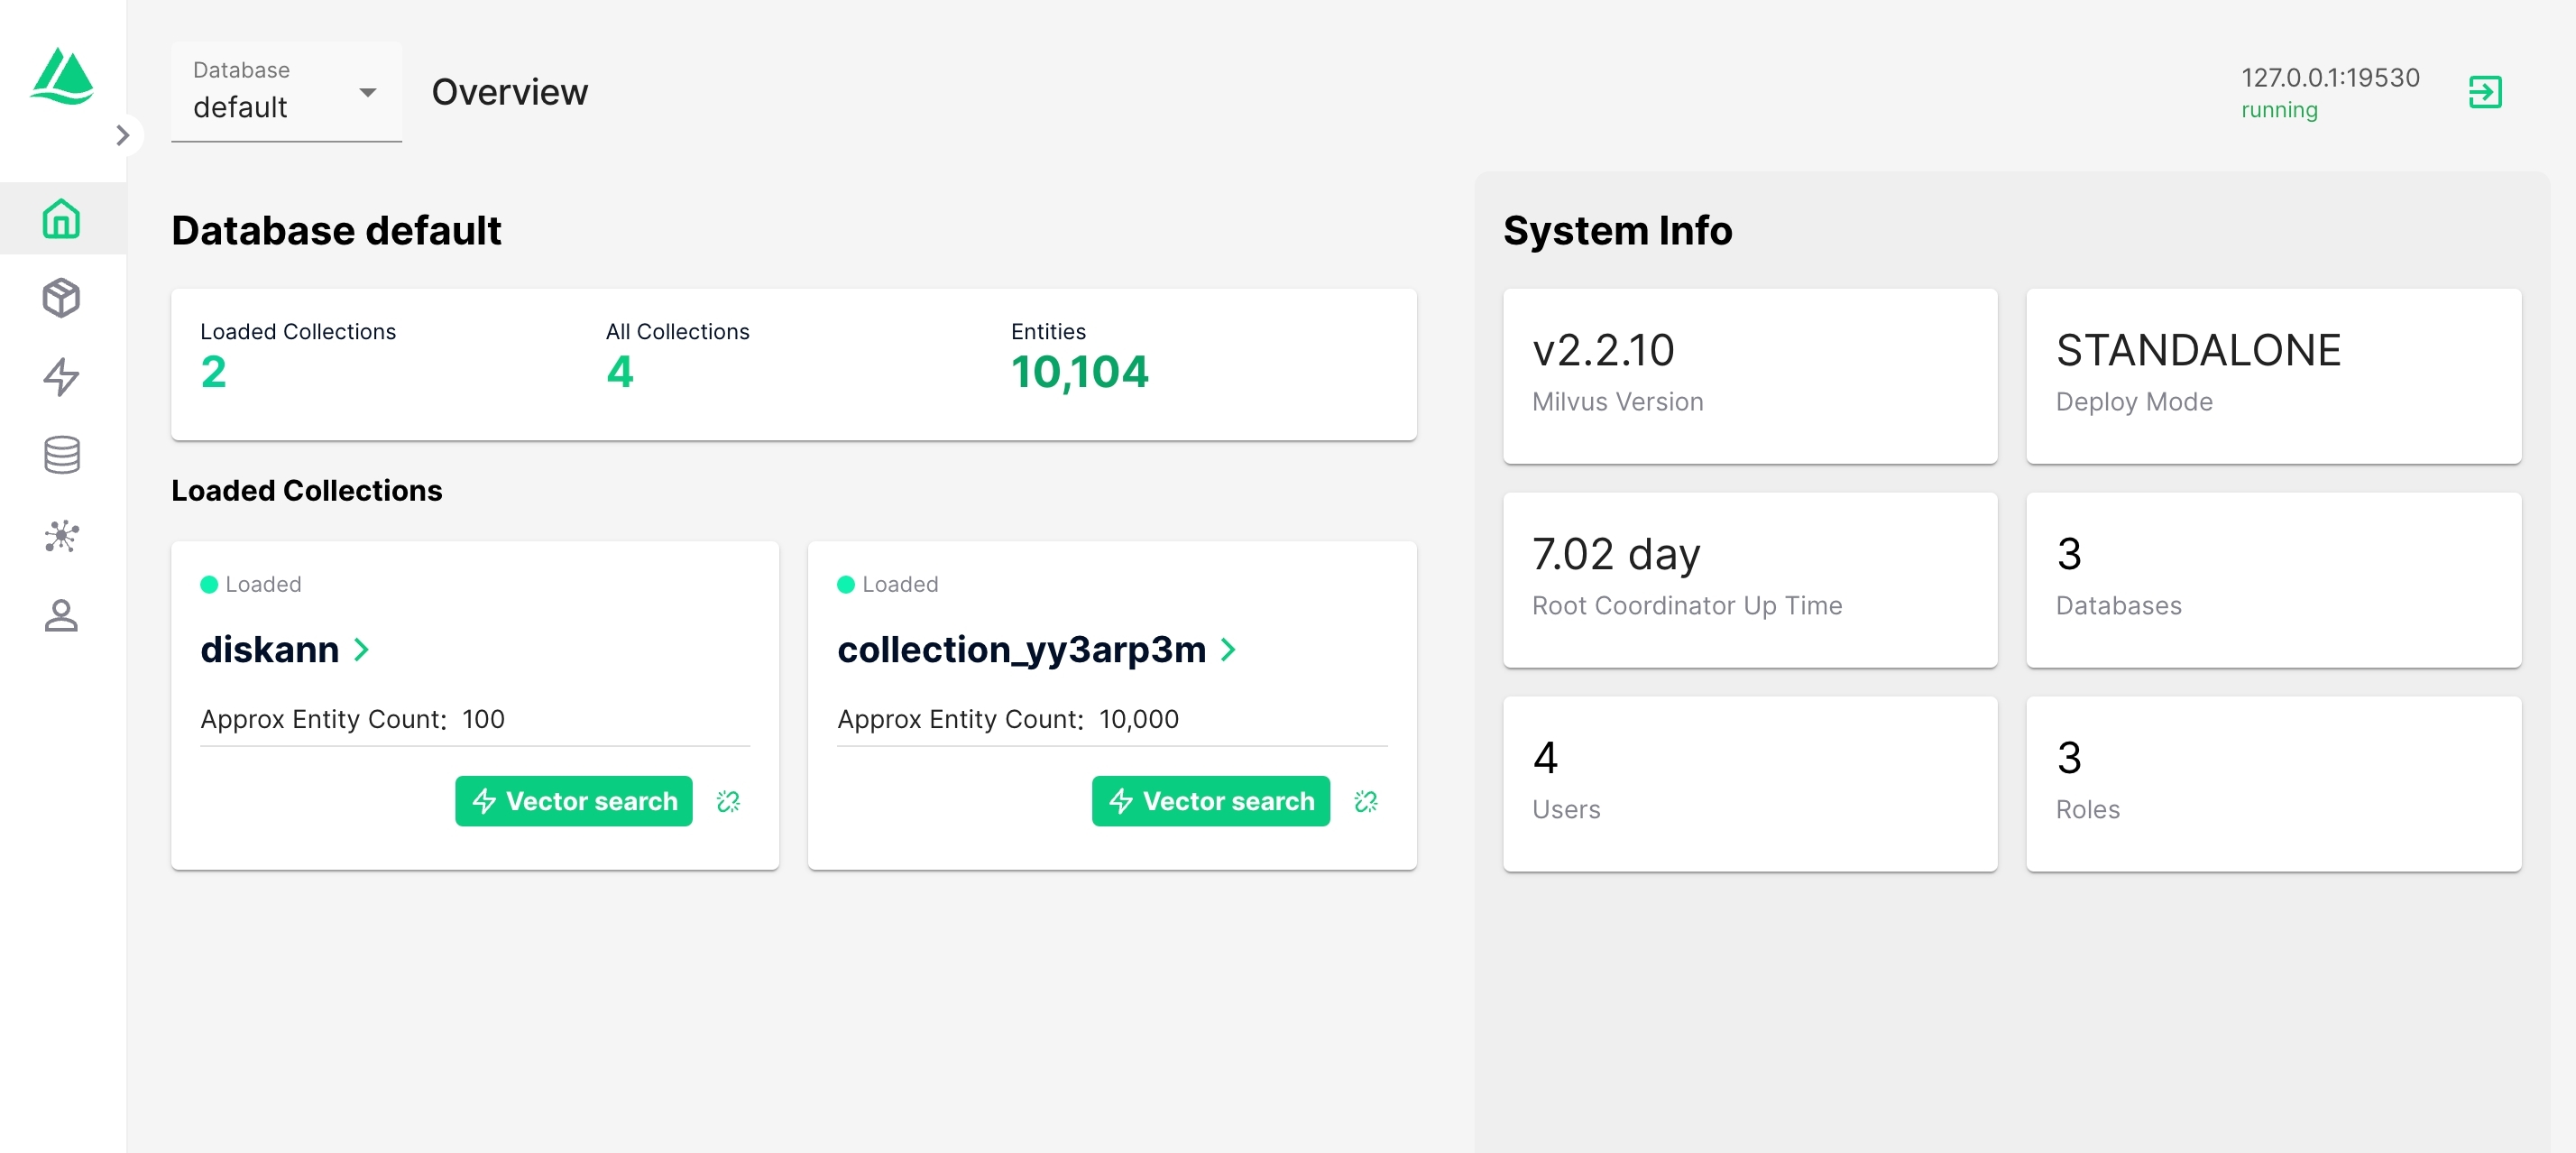Expand the sidebar navigation chevron
This screenshot has width=2576, height=1153.
[123, 135]
